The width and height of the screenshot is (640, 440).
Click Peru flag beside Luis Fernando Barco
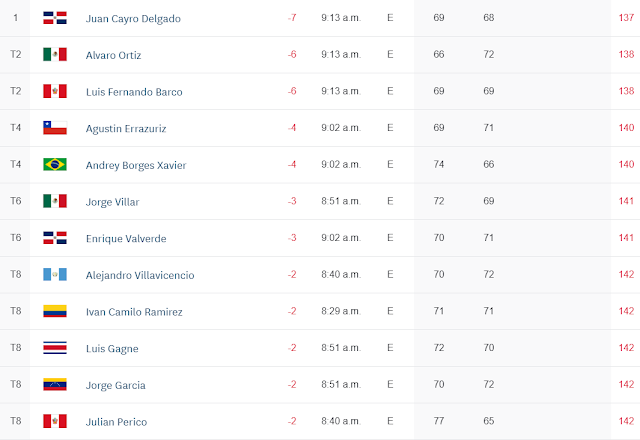(55, 91)
